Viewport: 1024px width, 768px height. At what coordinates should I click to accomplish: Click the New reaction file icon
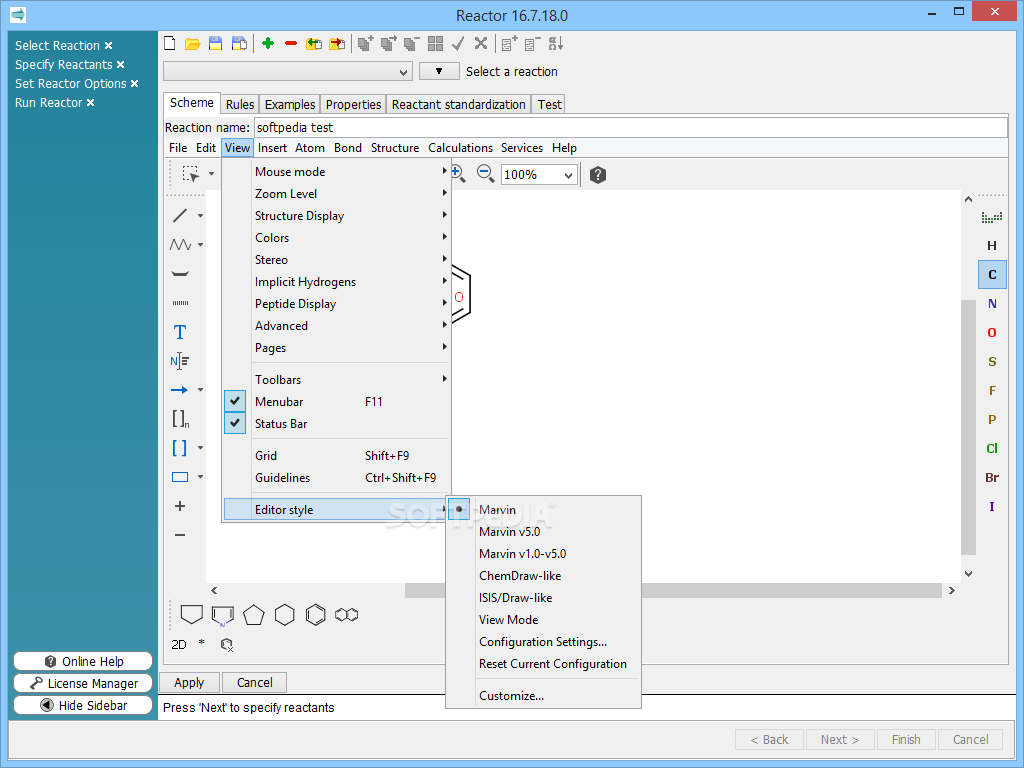click(x=170, y=44)
